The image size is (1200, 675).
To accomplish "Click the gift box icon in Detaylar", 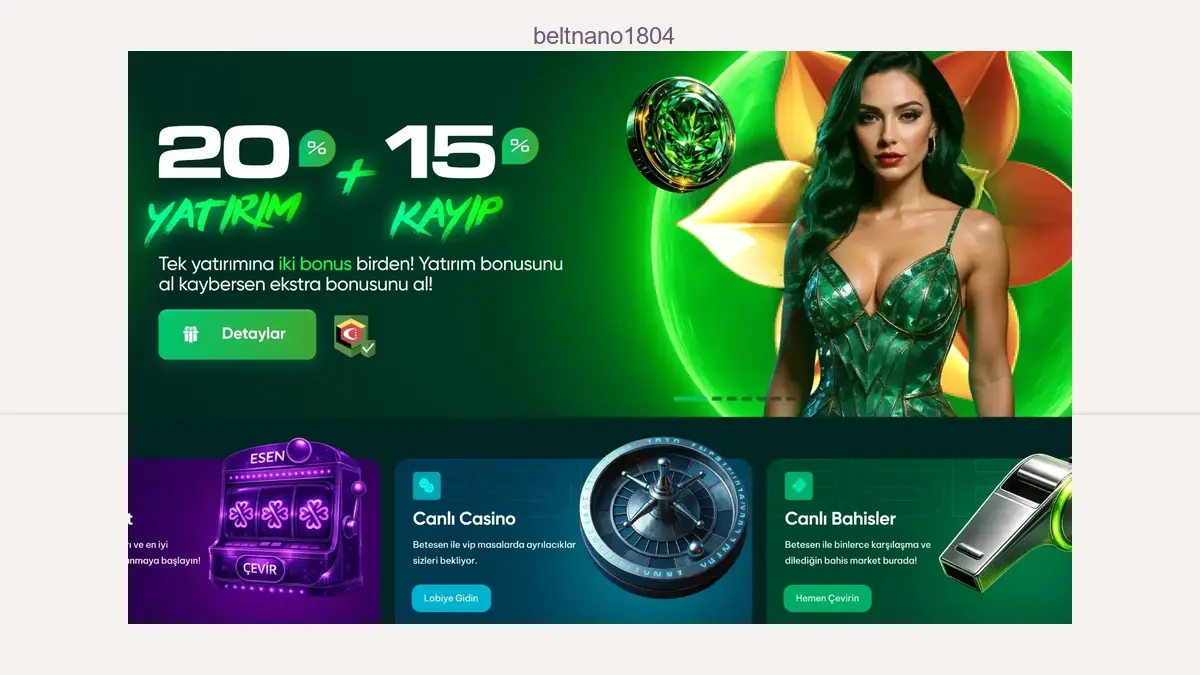I will pyautogui.click(x=191, y=334).
